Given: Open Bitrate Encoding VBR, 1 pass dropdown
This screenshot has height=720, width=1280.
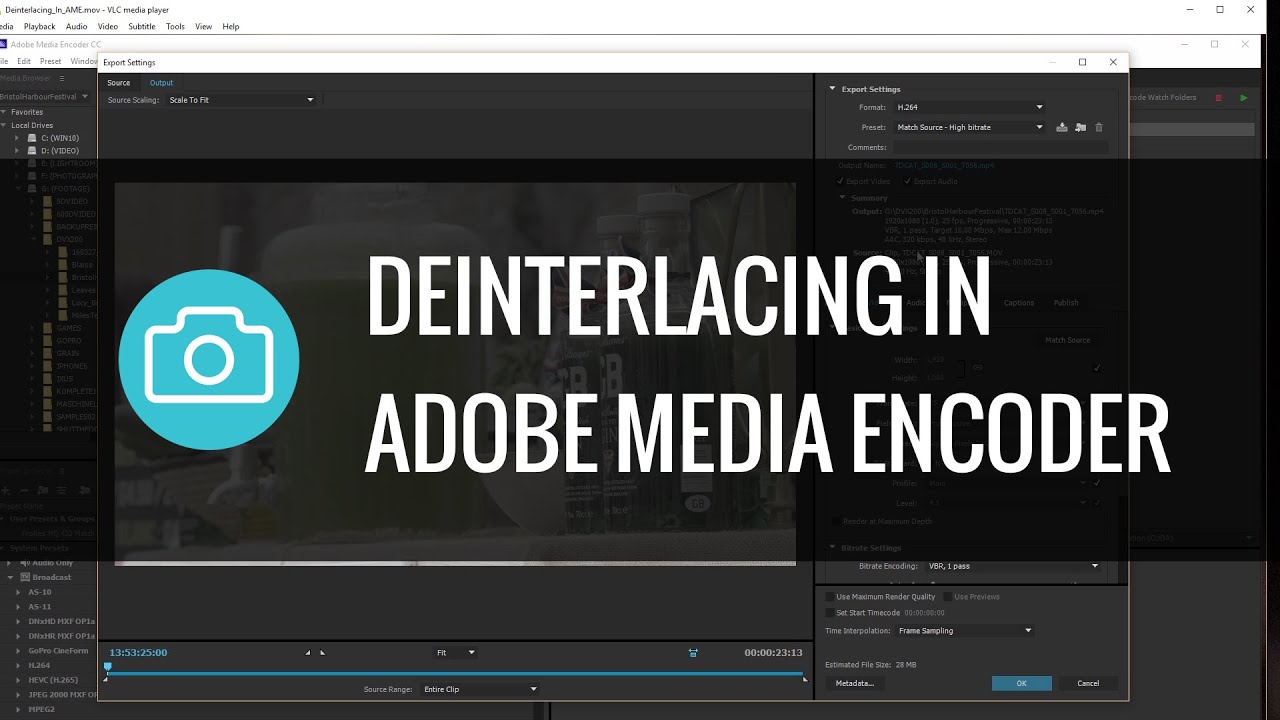Looking at the screenshot, I should click(1012, 566).
